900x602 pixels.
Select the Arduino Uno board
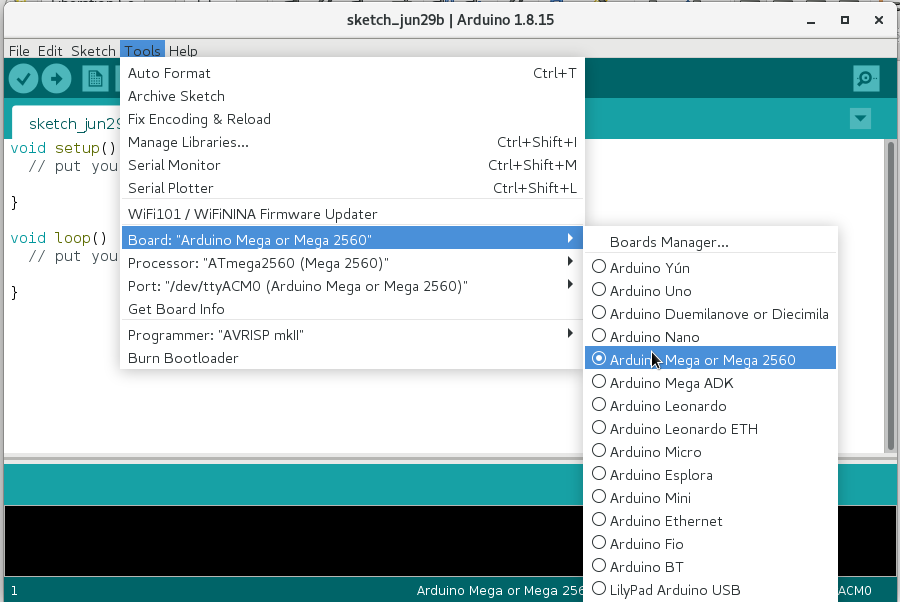[x=650, y=290]
